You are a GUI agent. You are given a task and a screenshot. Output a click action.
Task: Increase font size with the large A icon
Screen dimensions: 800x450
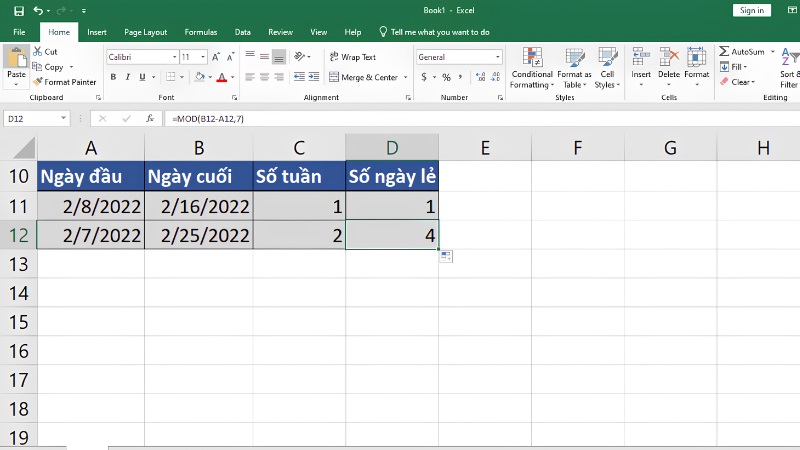pyautogui.click(x=216, y=57)
